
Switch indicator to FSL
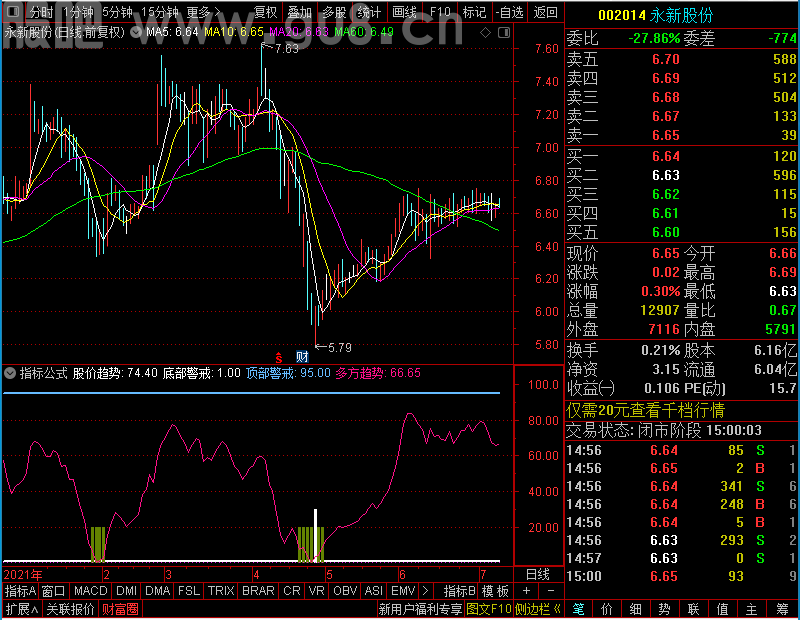pos(189,591)
